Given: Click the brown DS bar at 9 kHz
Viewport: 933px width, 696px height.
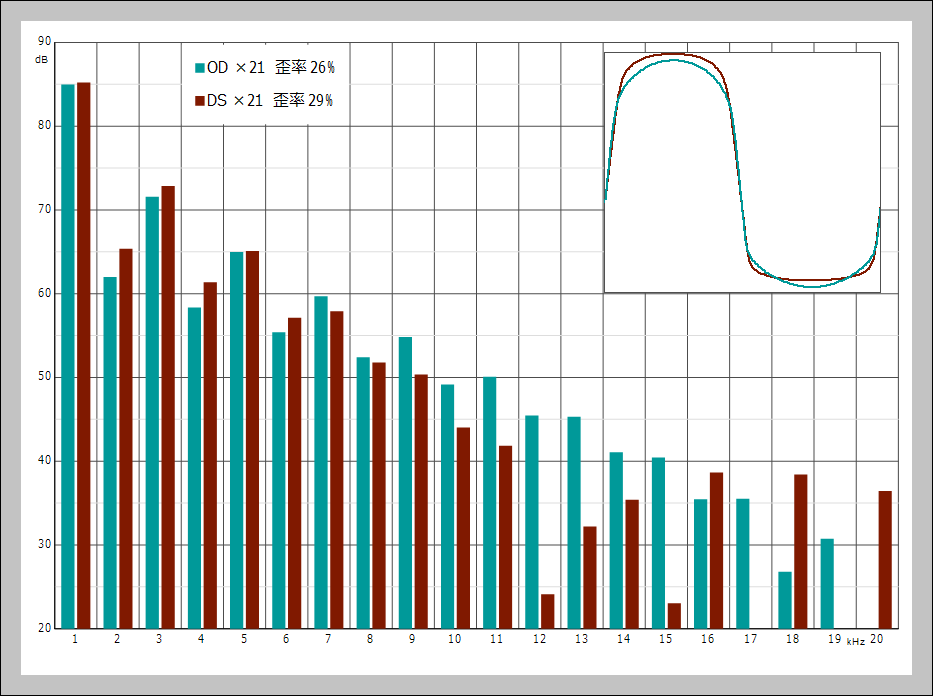Looking at the screenshot, I should [x=421, y=501].
